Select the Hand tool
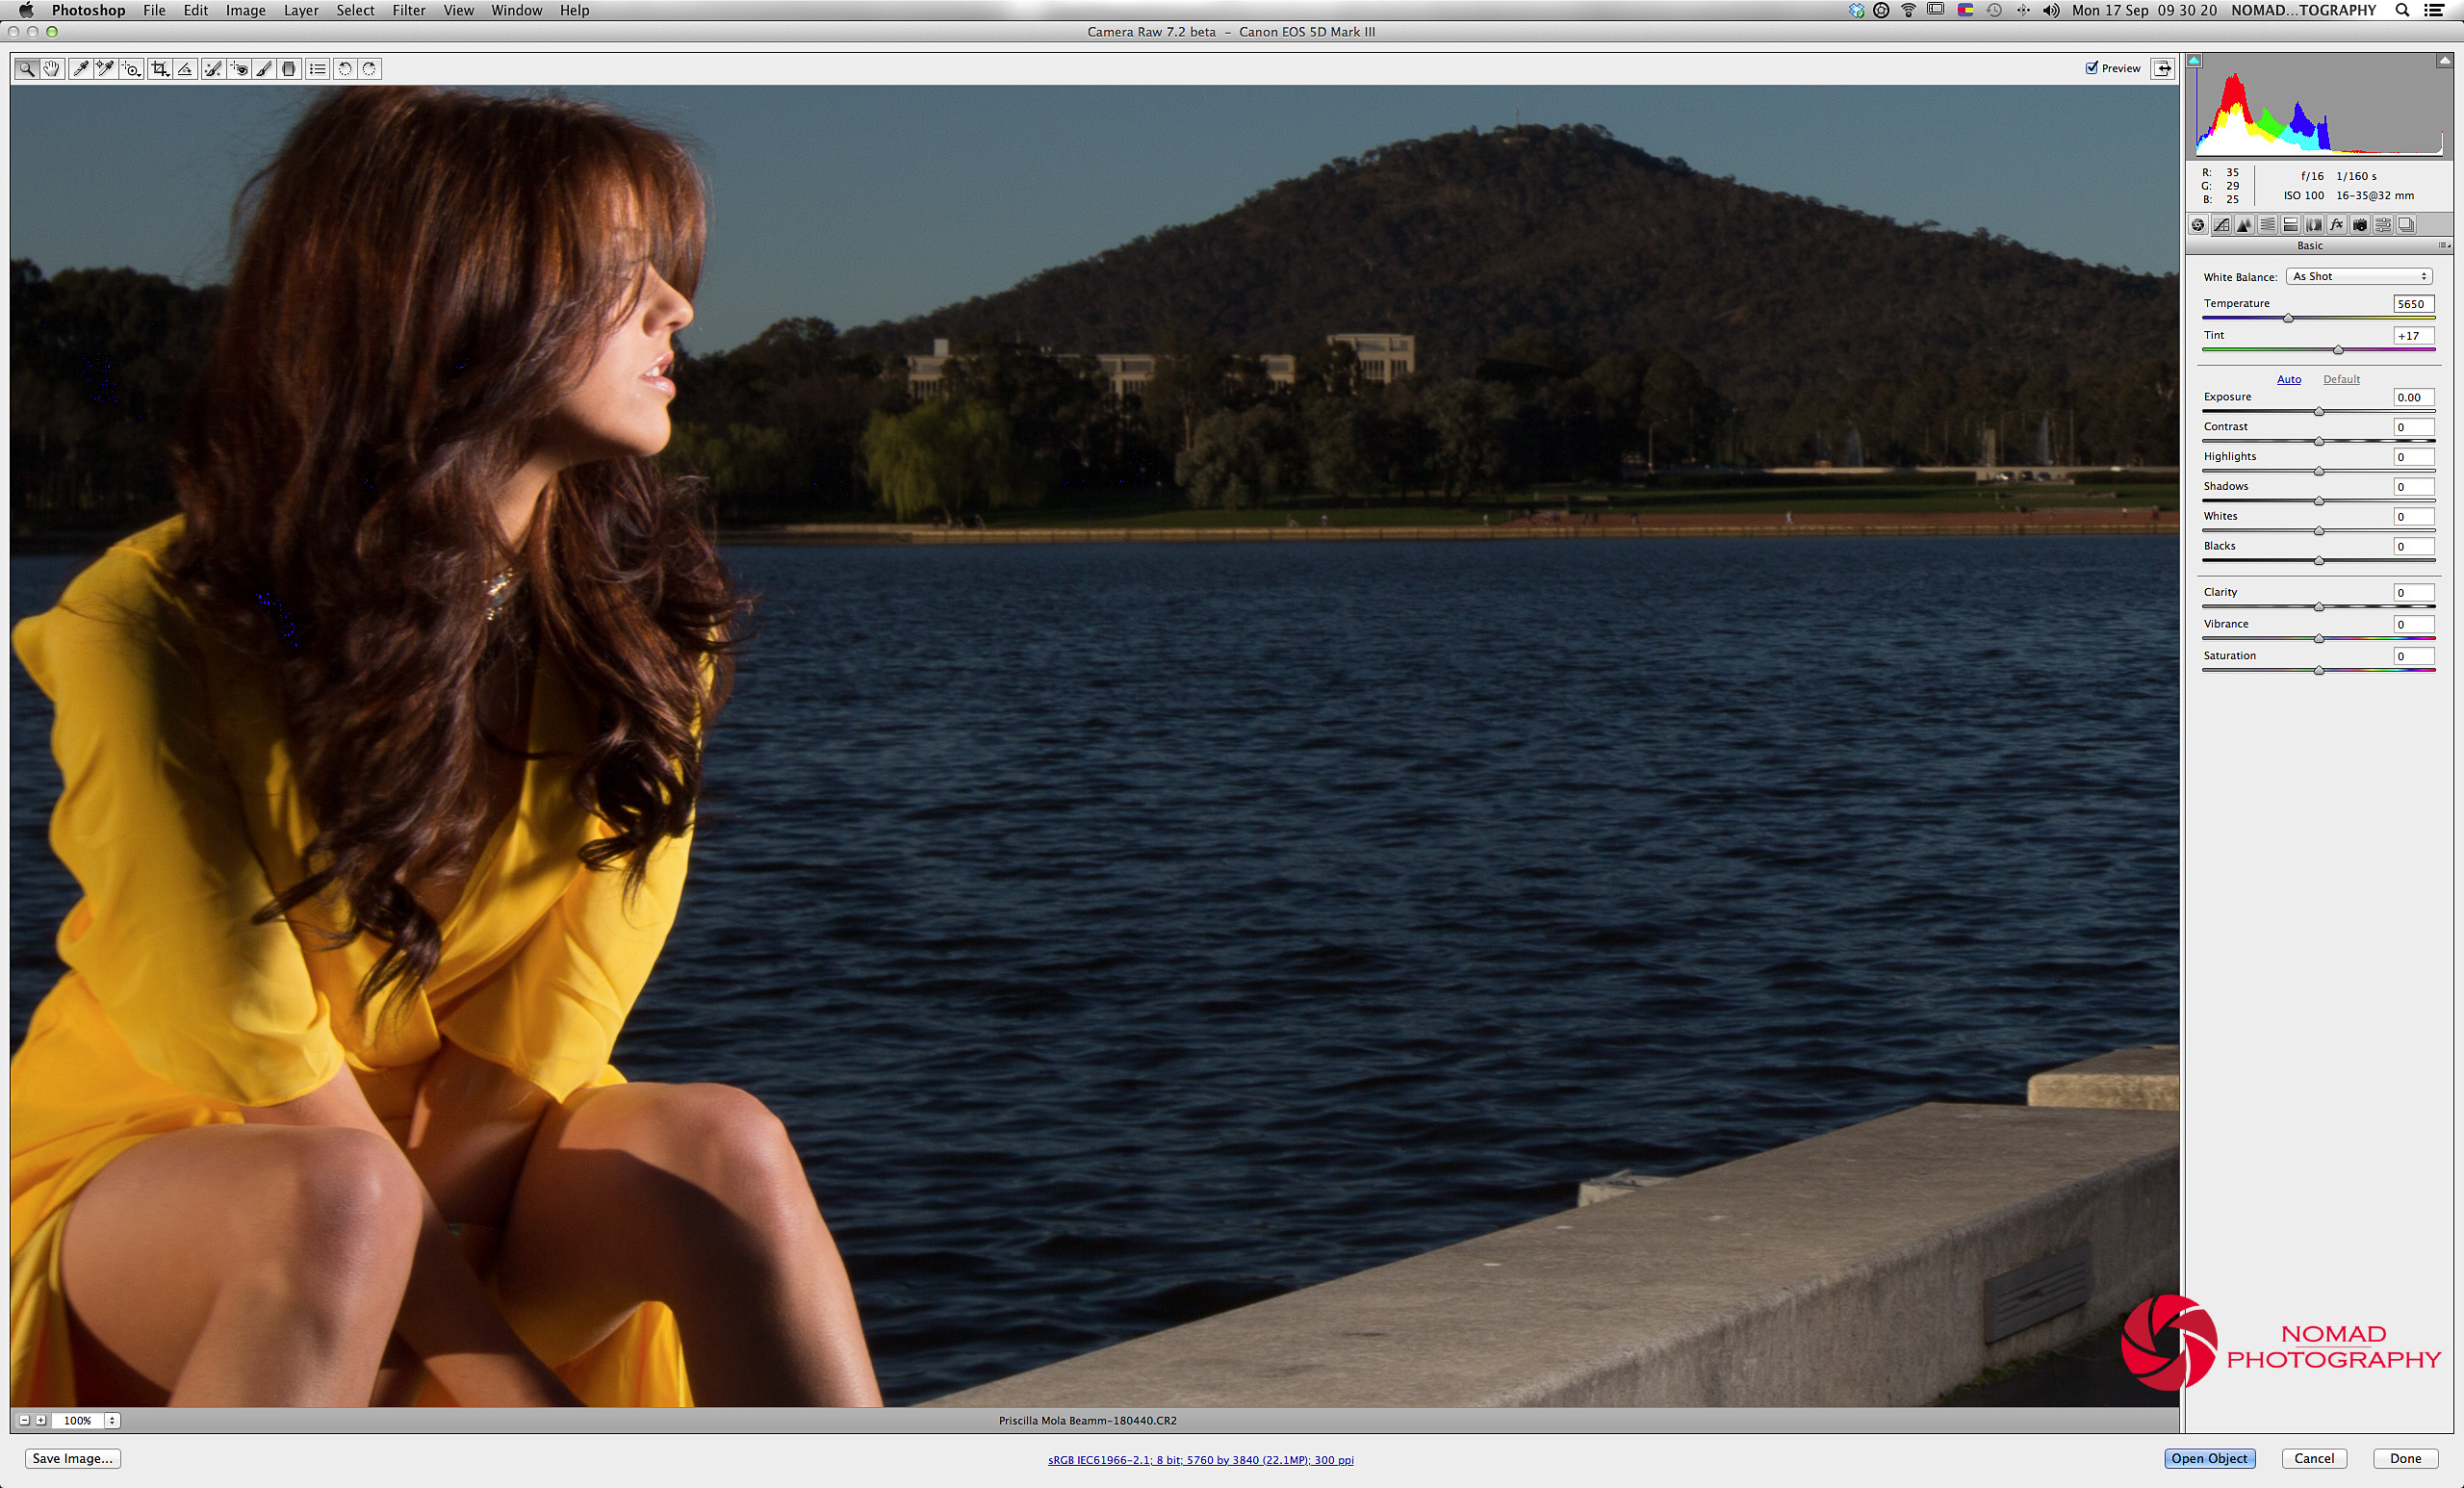The height and width of the screenshot is (1488, 2464). (51, 69)
